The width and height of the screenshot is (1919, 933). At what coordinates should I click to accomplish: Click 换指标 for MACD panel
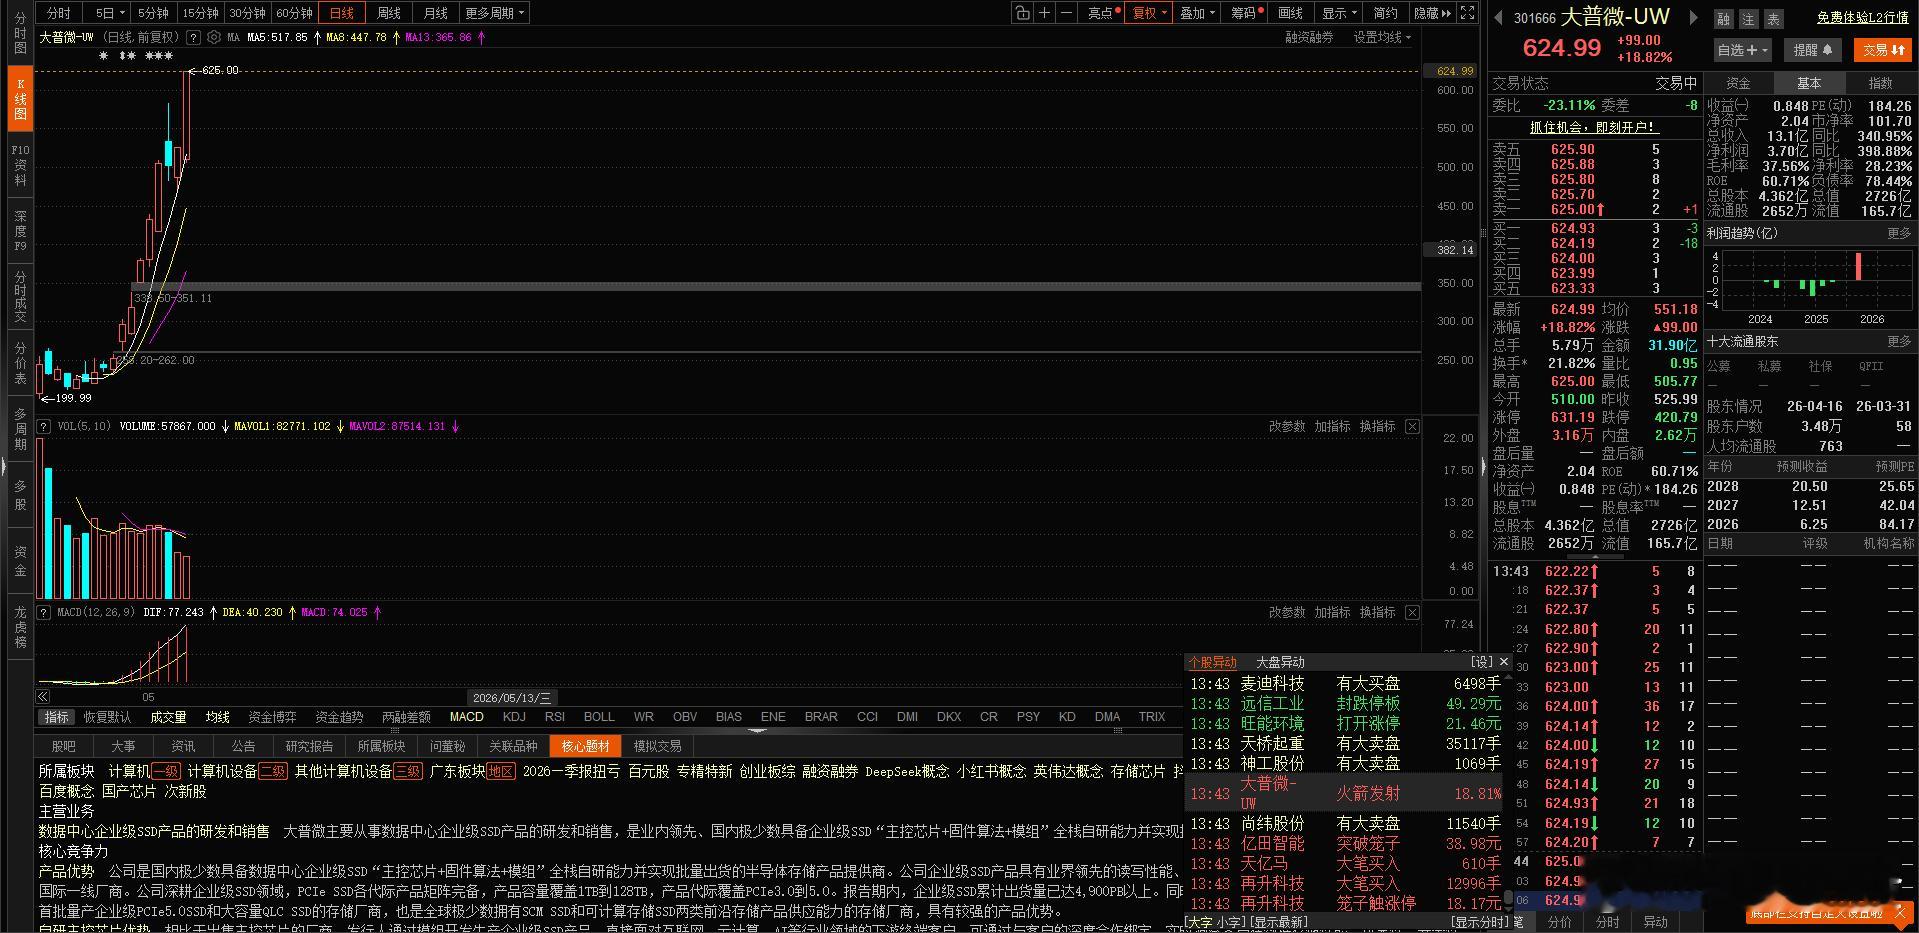coord(1377,612)
